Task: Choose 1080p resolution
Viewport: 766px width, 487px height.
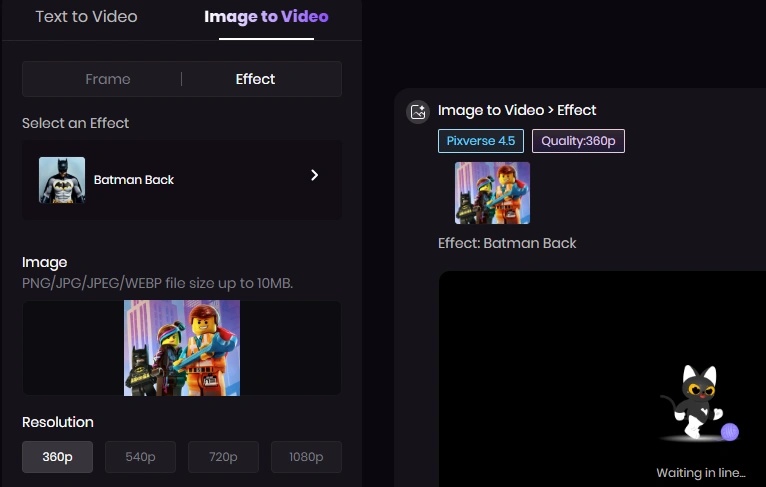Action: 306,457
